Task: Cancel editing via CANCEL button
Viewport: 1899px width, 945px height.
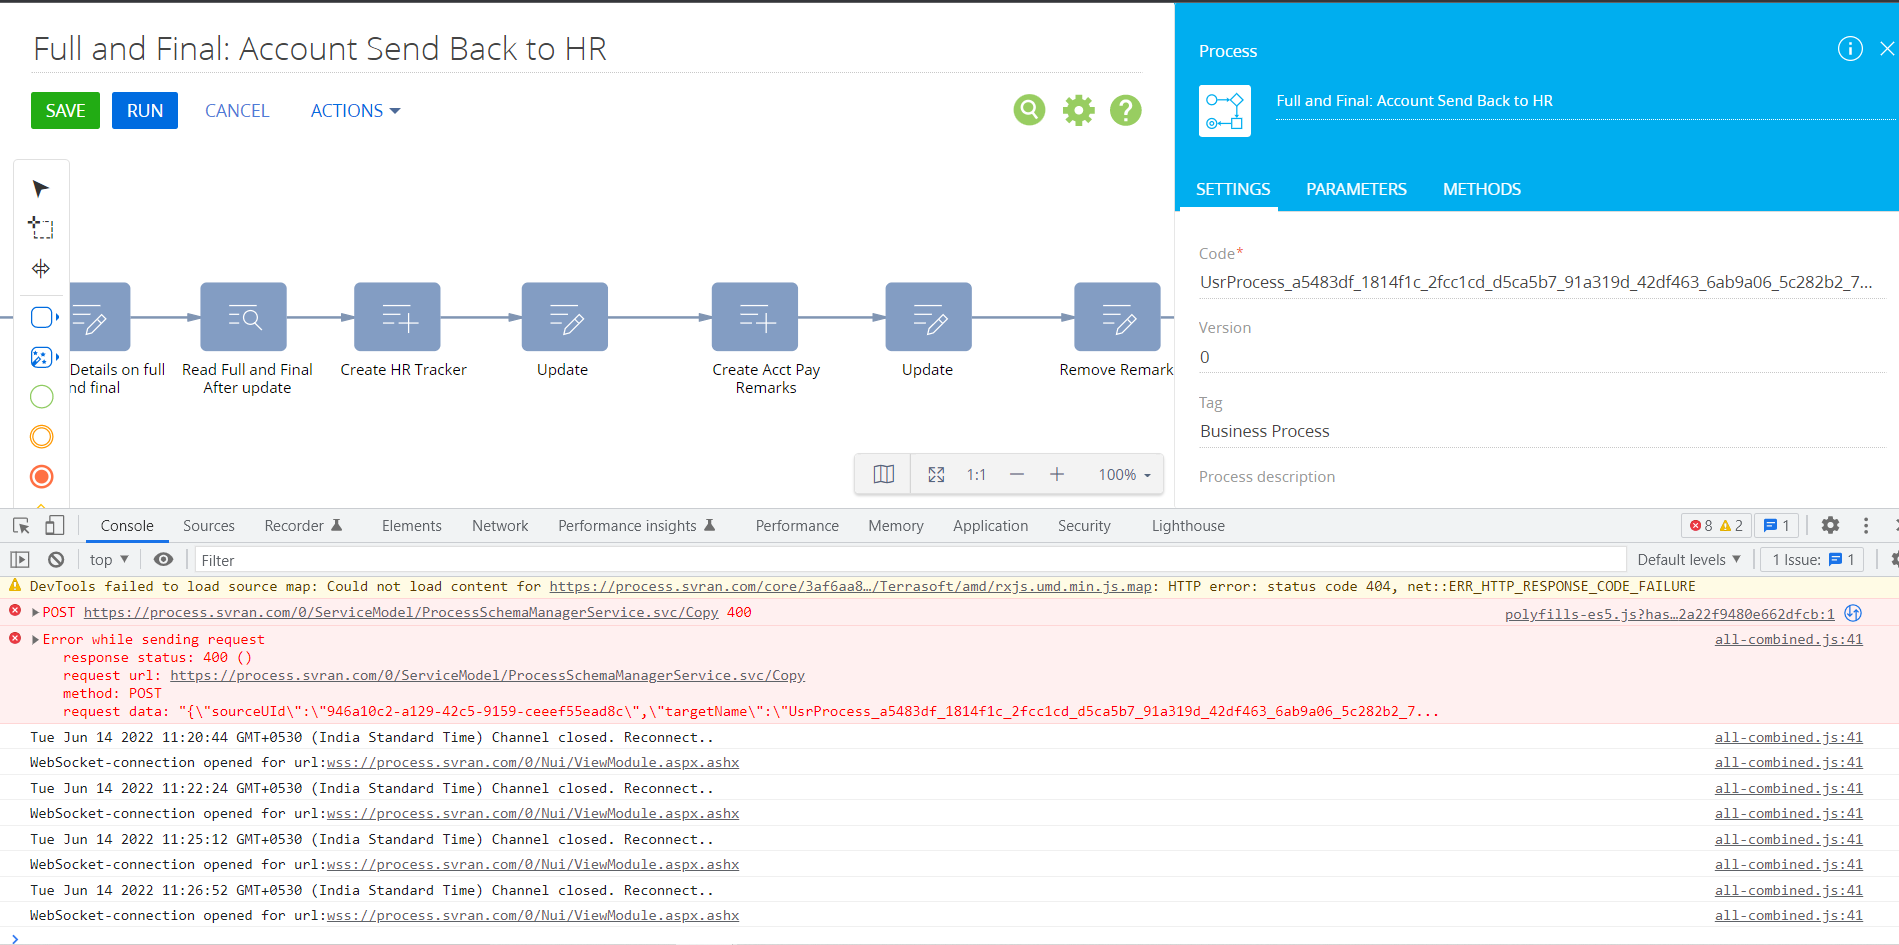Action: pyautogui.click(x=237, y=111)
